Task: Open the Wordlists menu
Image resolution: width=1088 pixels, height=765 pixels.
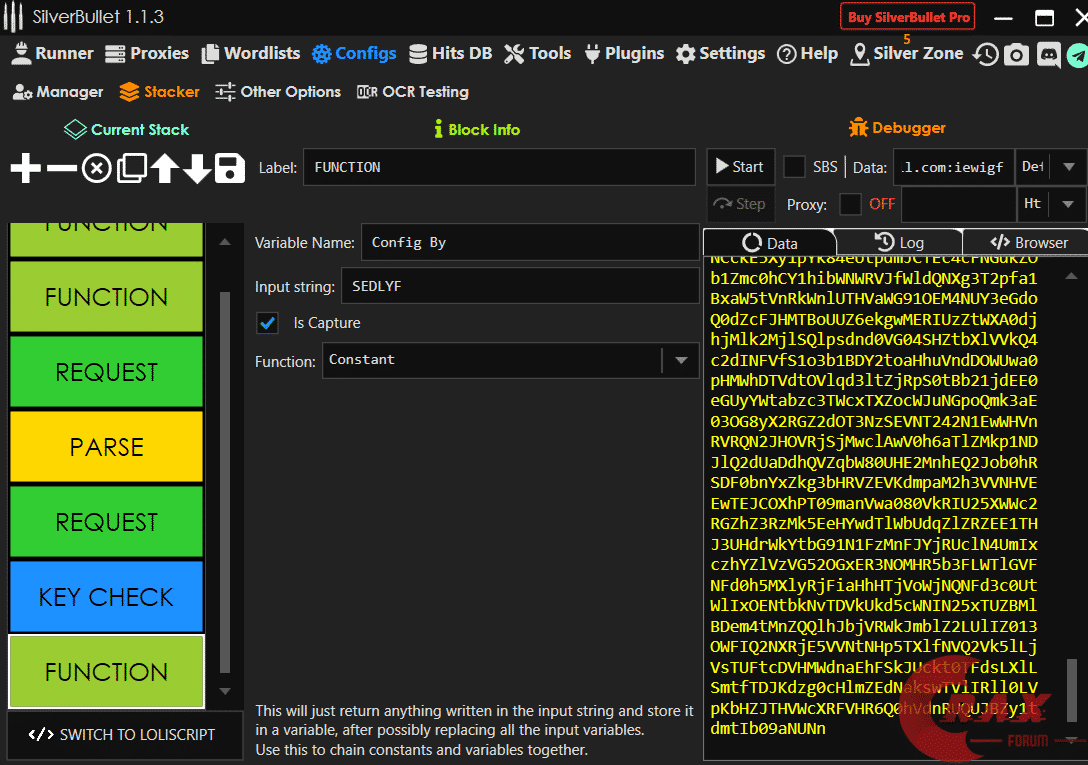Action: (x=250, y=54)
